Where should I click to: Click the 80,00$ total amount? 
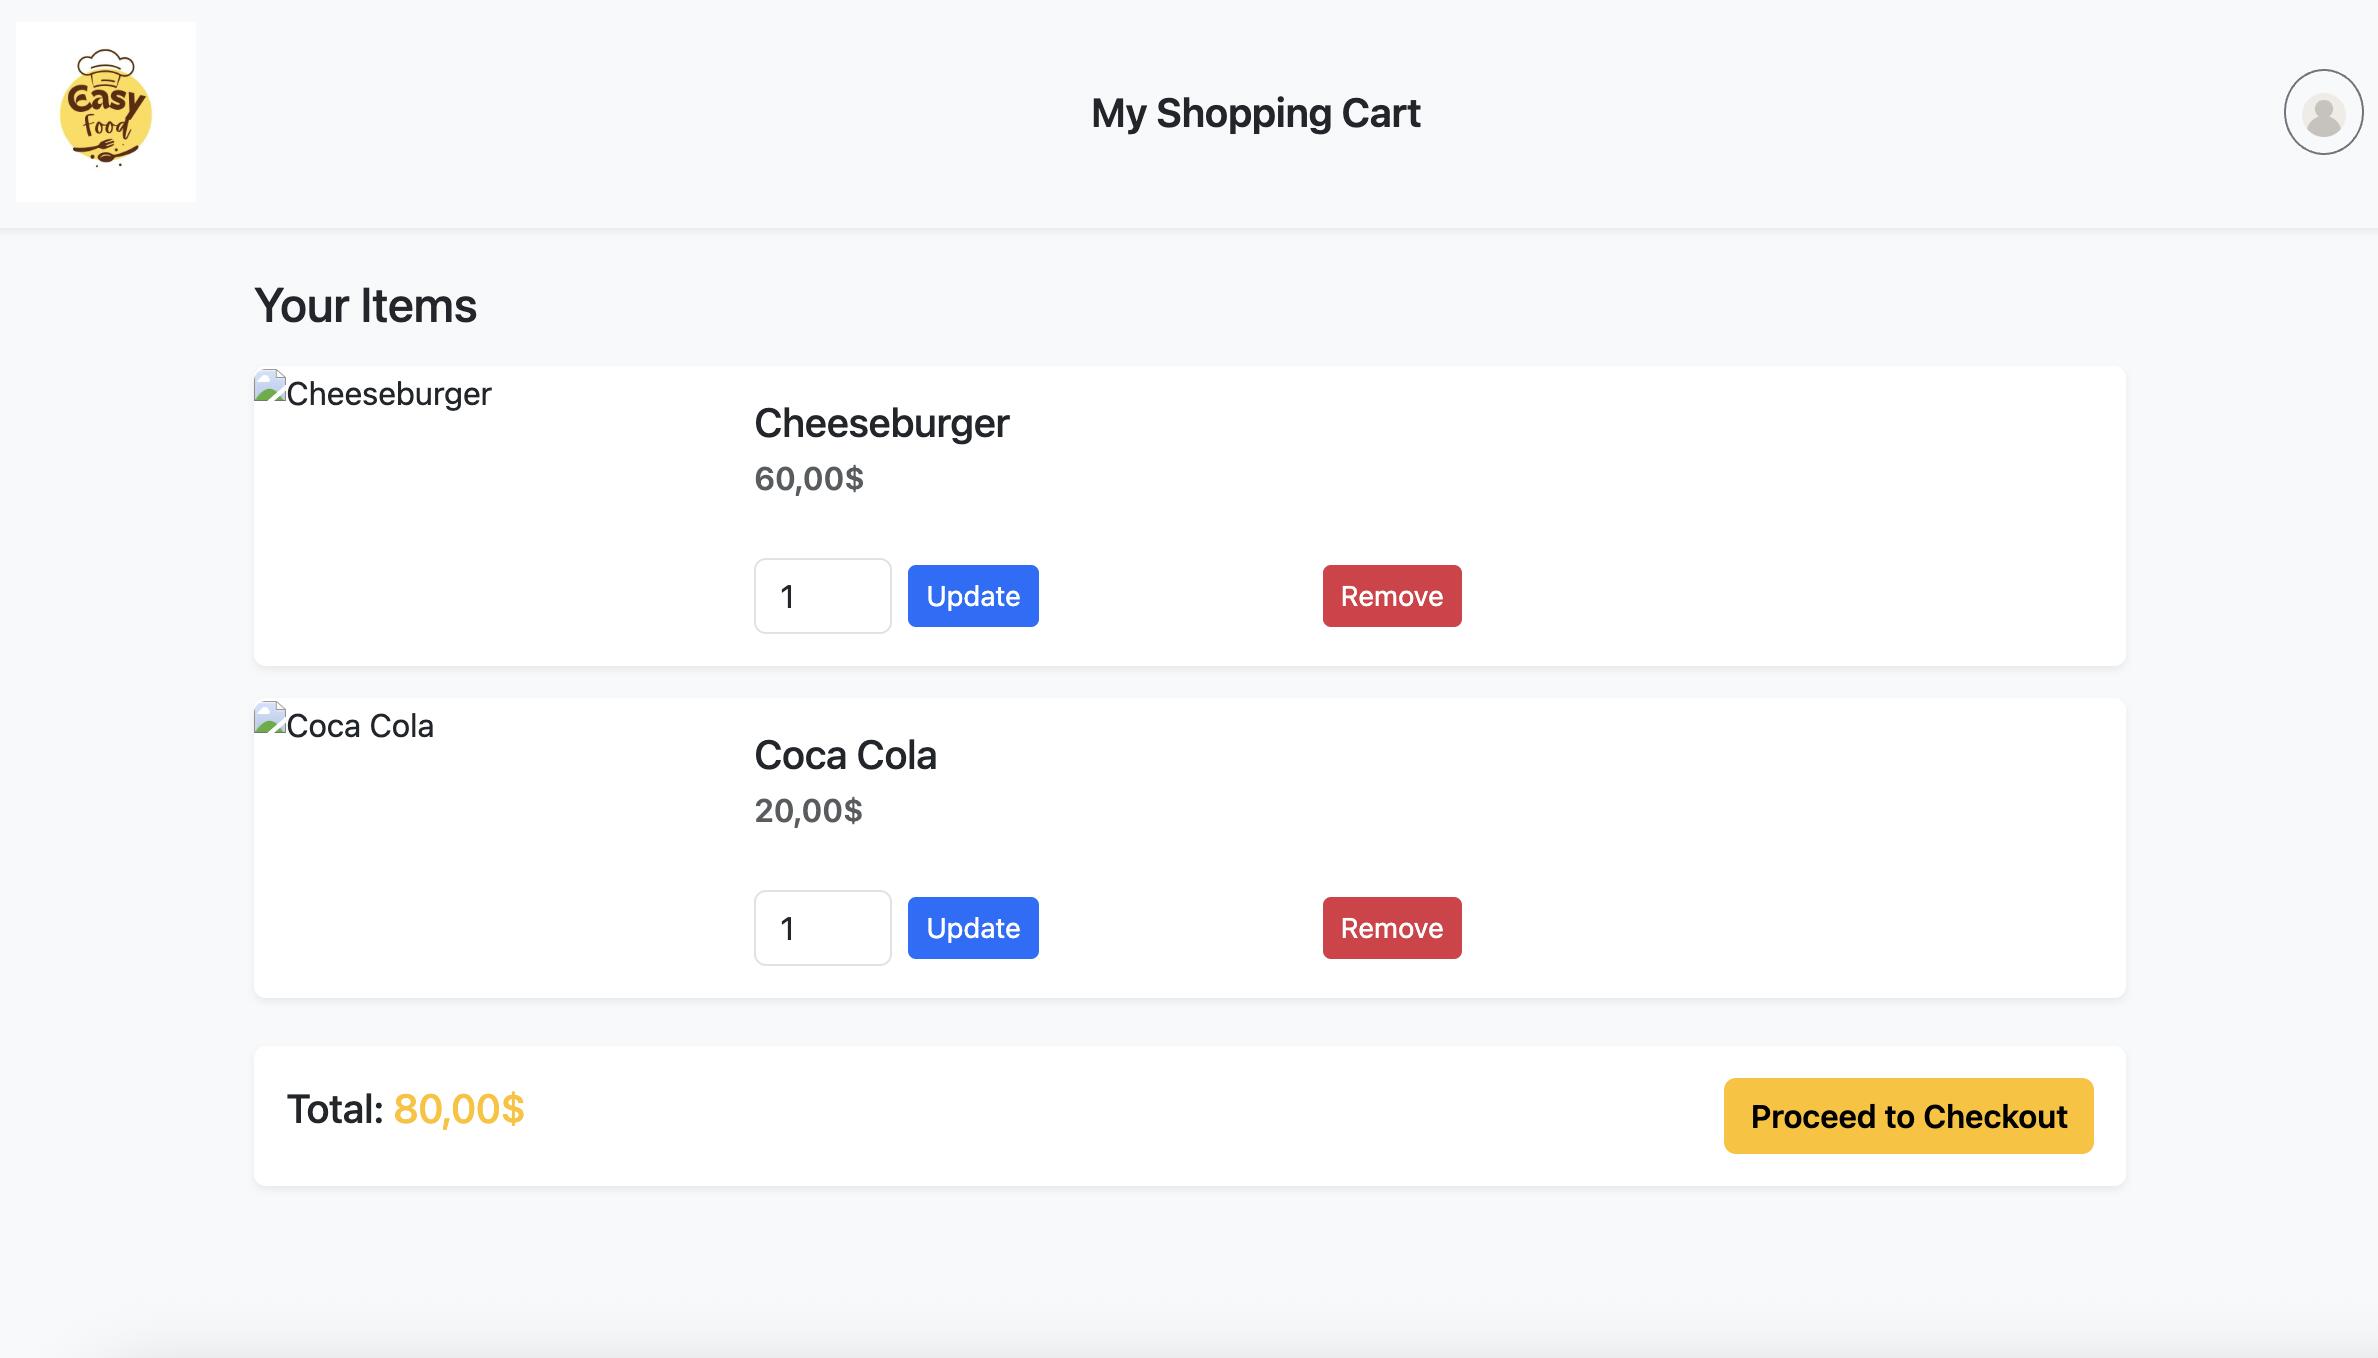coord(459,1109)
